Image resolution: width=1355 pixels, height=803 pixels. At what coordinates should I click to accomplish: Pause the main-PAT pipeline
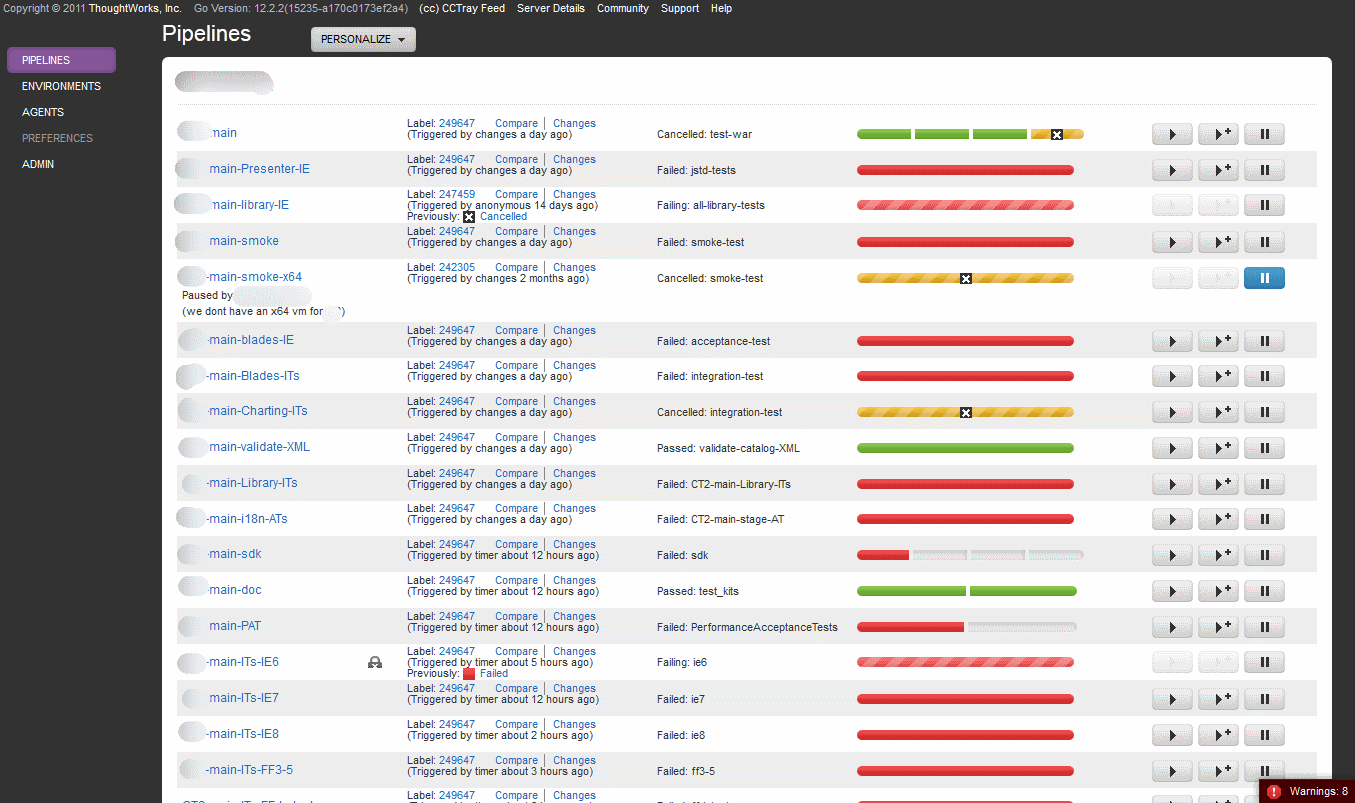(1263, 626)
